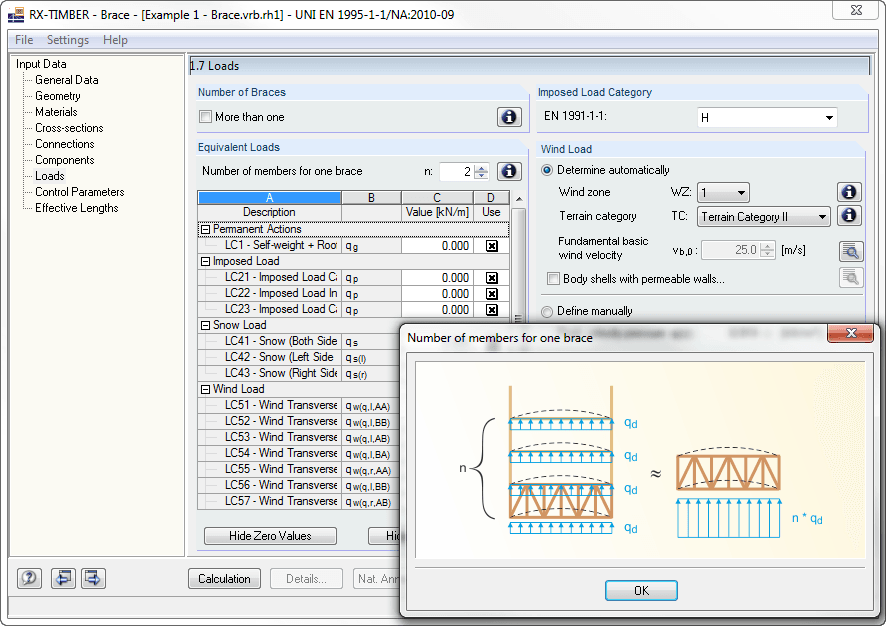The width and height of the screenshot is (886, 626).
Task: Open the Help menu
Action: coord(115,40)
